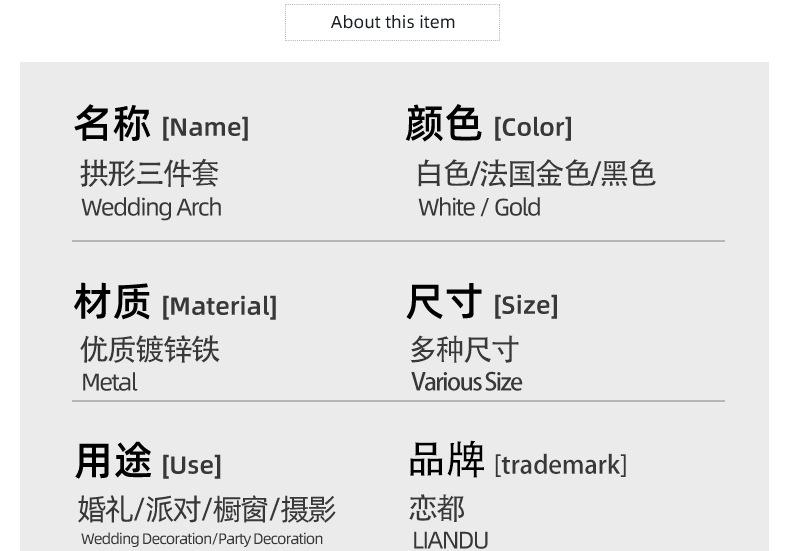Click the Metal text
The height and width of the screenshot is (551, 790).
(109, 382)
